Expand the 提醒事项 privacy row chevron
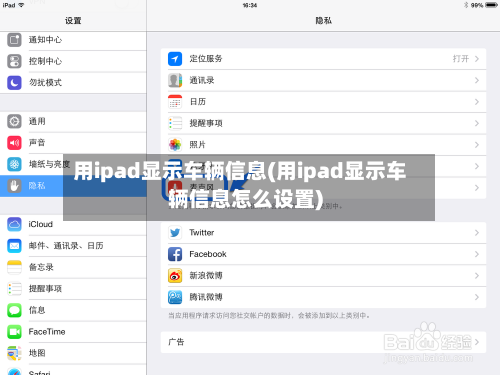Viewport: 500px width, 375px height. [477, 123]
